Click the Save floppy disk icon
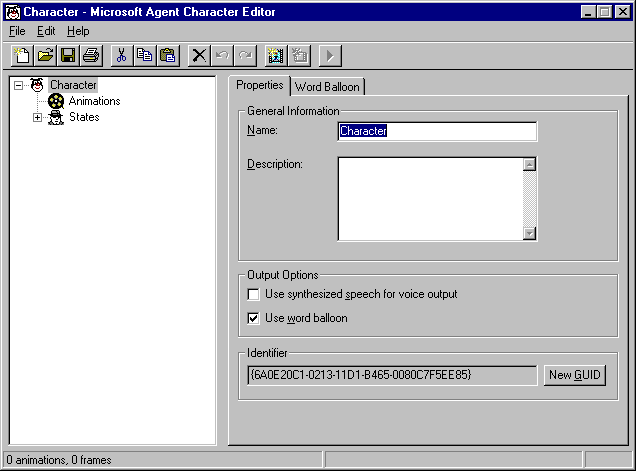Image resolution: width=636 pixels, height=471 pixels. click(x=68, y=55)
